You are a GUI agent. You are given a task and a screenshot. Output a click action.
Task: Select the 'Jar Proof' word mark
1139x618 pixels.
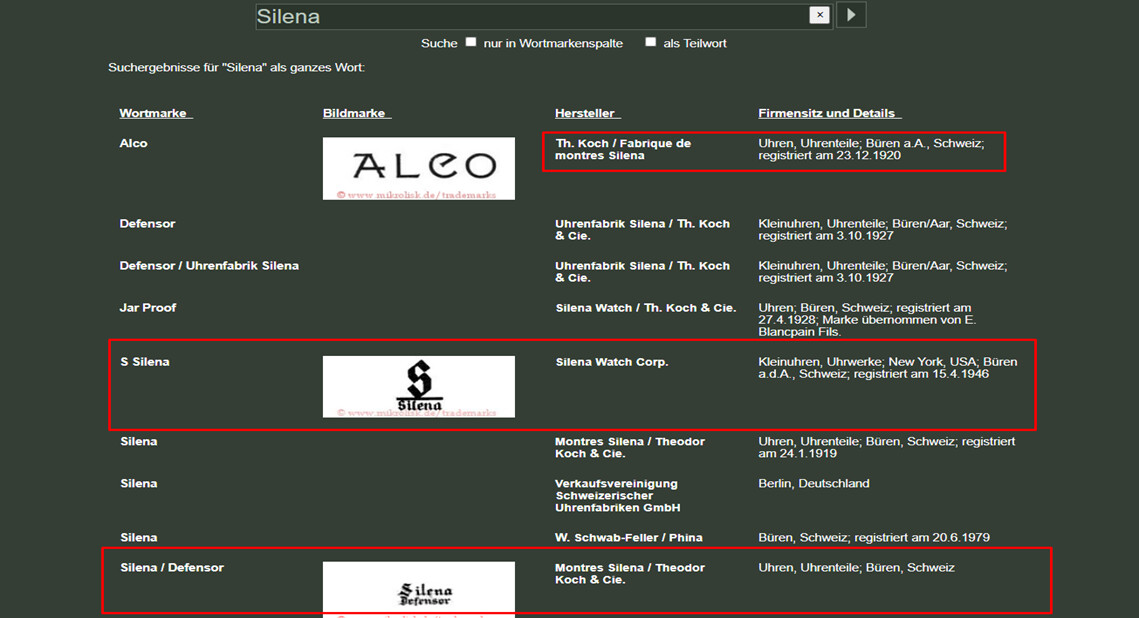[148, 308]
